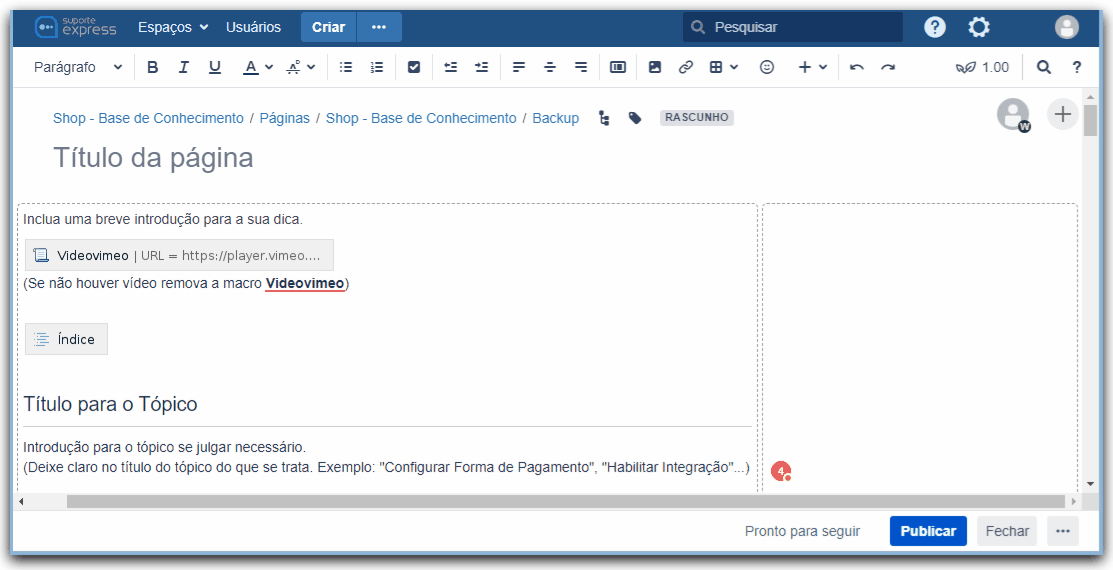Screen dimensions: 1113x570
Task: Open first Shop - Base de Conhecimento breadcrumb
Action: click(148, 119)
